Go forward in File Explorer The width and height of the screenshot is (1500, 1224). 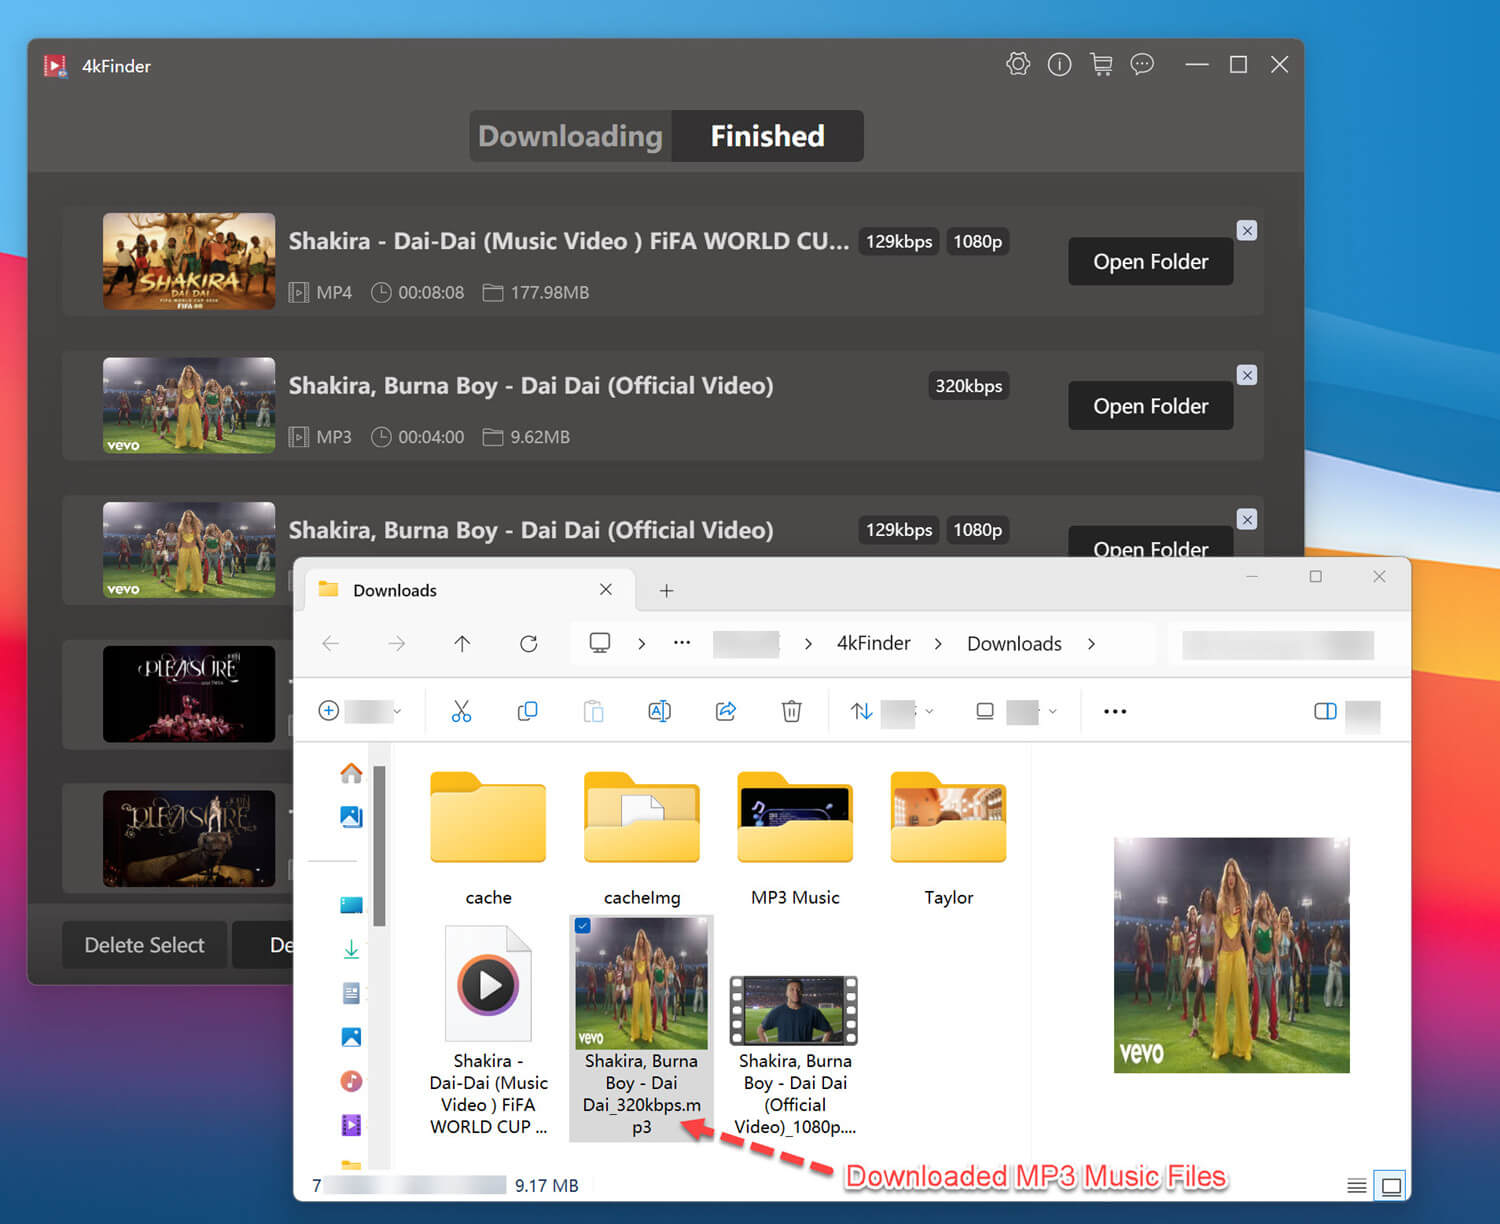click(397, 644)
